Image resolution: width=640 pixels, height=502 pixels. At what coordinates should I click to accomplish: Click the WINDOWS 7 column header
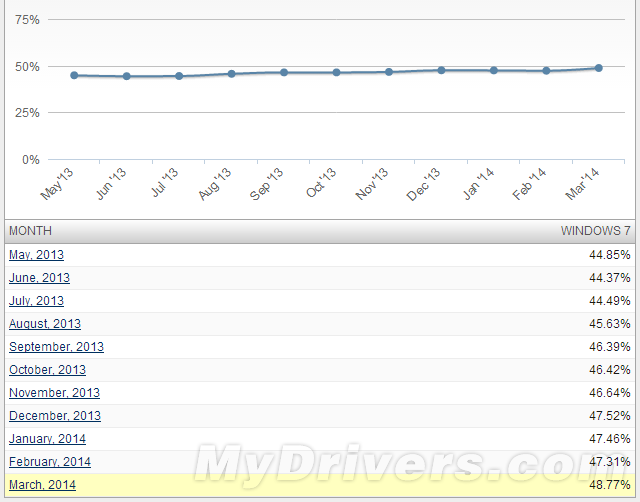click(x=595, y=231)
